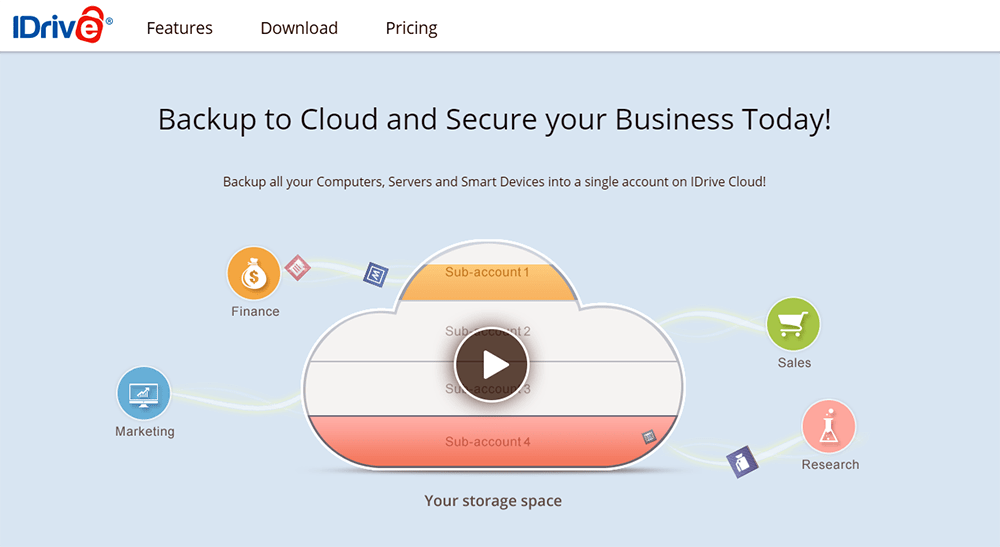Click the pink diamond document icon

[297, 267]
